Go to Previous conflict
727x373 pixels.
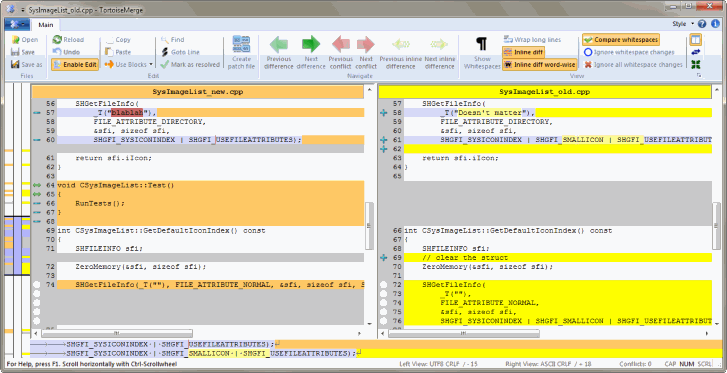pyautogui.click(x=341, y=52)
